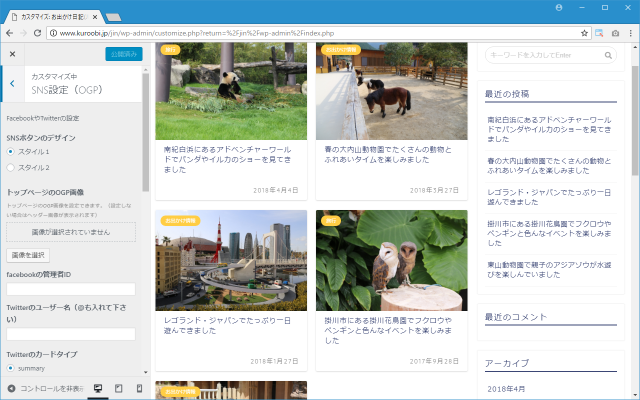Open recent post link 掛川市にある掛川花鳥園
This screenshot has height=400, width=640.
pyautogui.click(x=549, y=233)
